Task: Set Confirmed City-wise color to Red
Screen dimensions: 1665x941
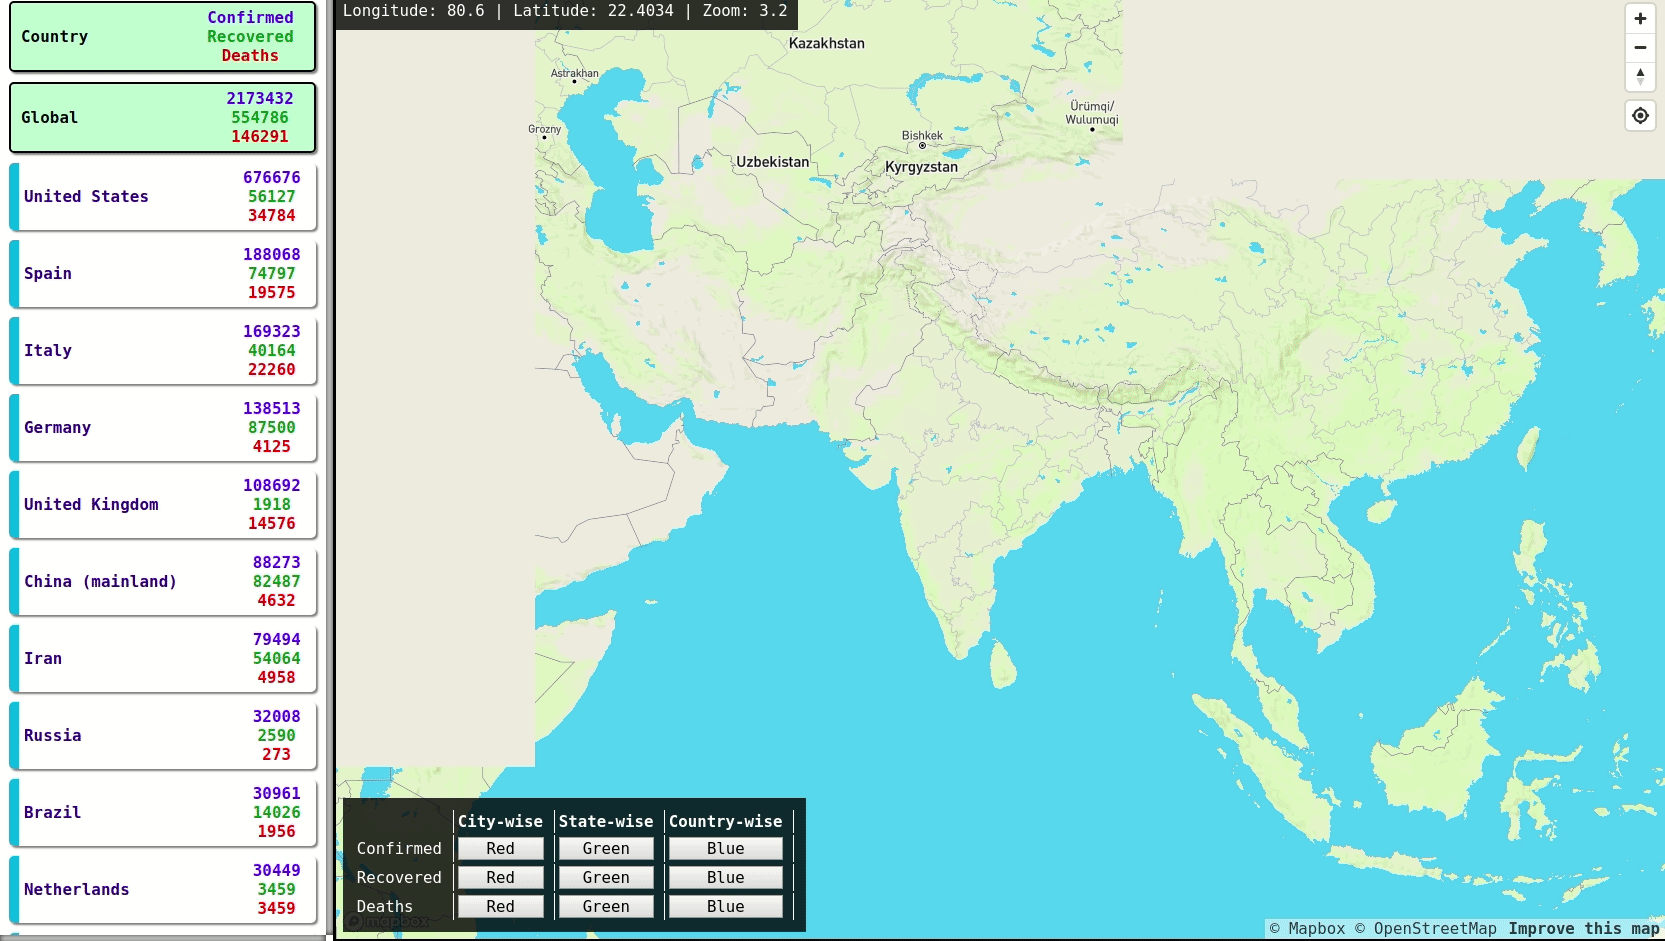Action: 501,849
